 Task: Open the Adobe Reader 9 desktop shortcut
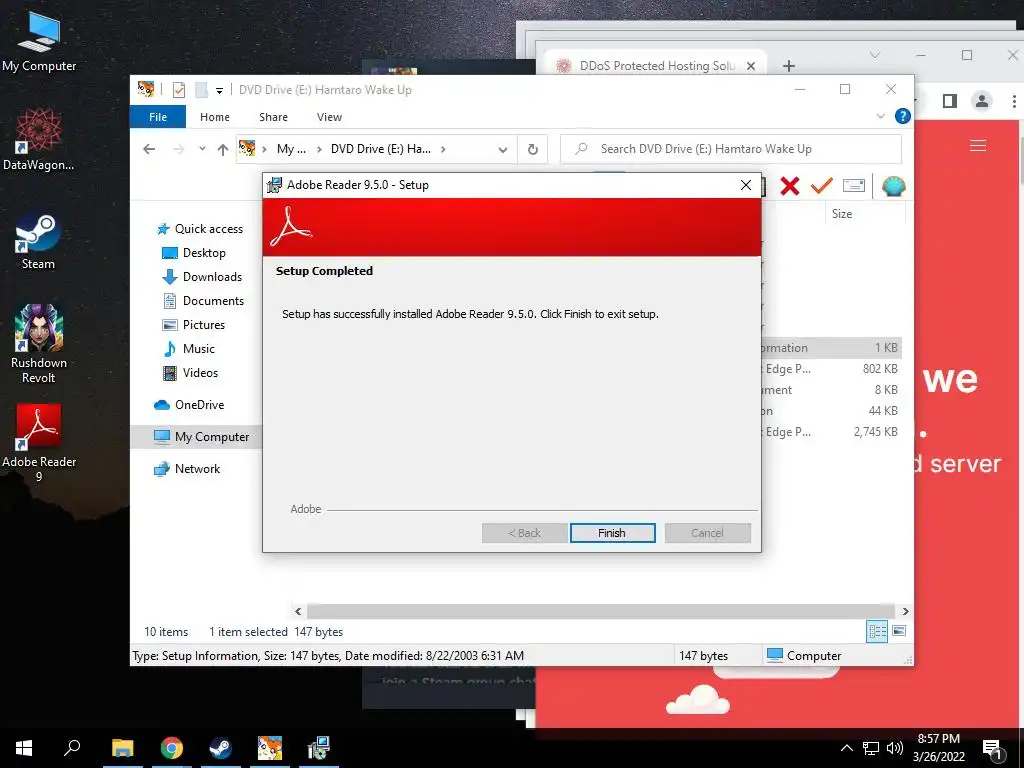(39, 443)
